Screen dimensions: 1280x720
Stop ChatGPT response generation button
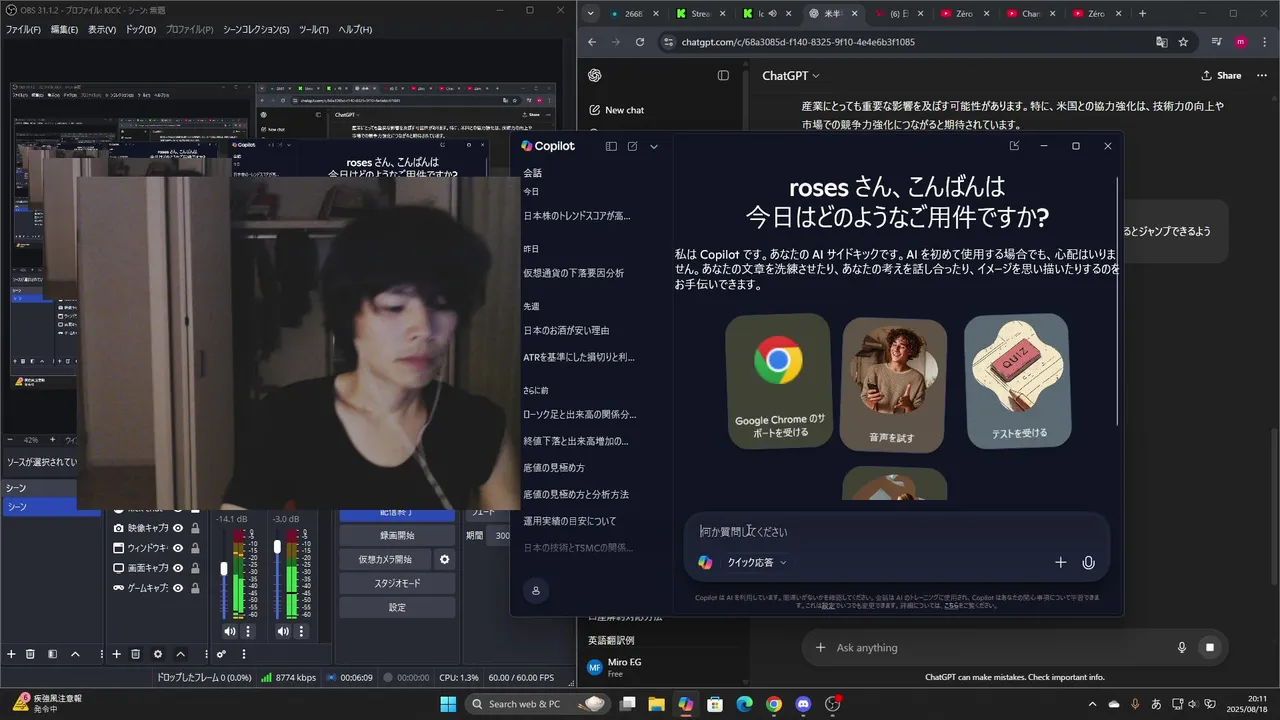(x=1209, y=648)
